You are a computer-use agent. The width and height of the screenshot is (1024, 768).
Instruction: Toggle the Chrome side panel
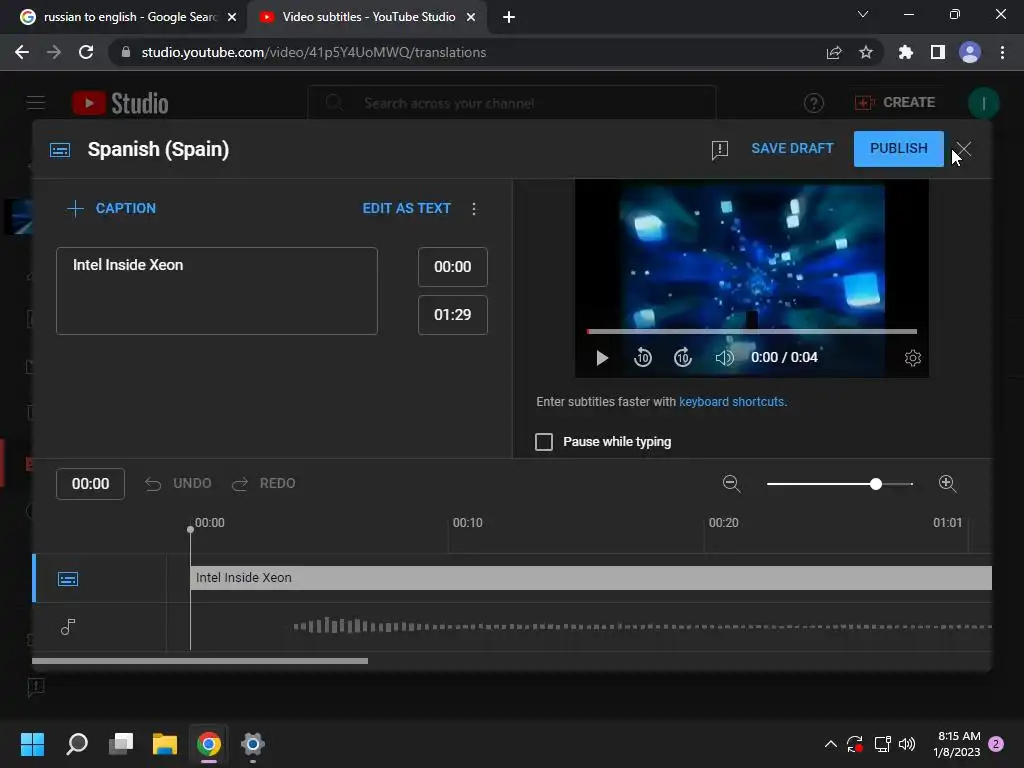click(x=938, y=52)
